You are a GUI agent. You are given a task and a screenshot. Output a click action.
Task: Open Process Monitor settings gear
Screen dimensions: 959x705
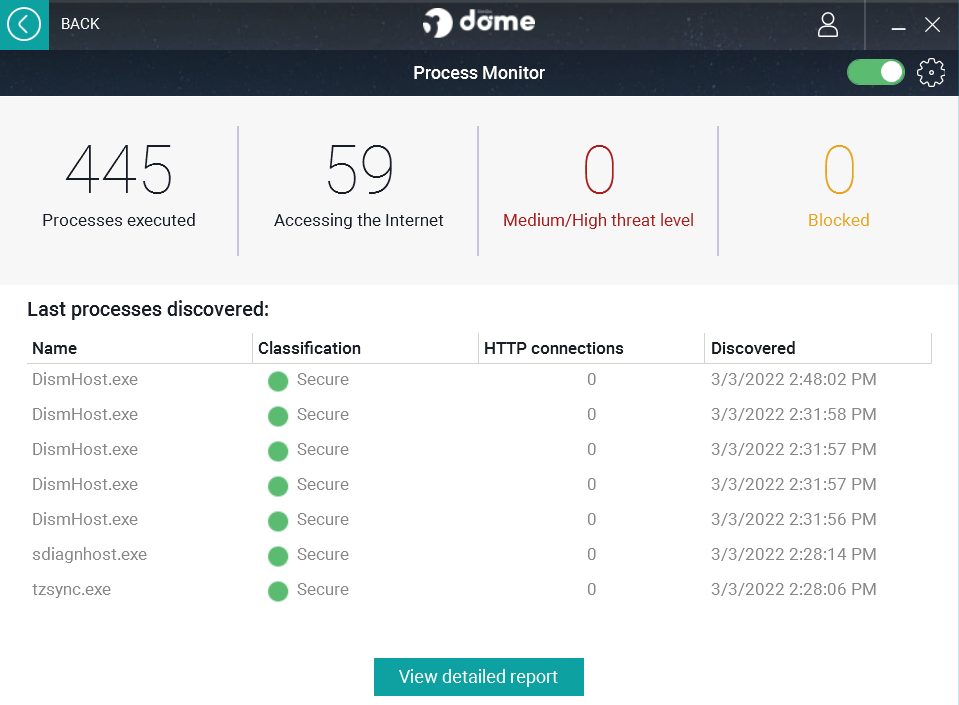tap(931, 72)
